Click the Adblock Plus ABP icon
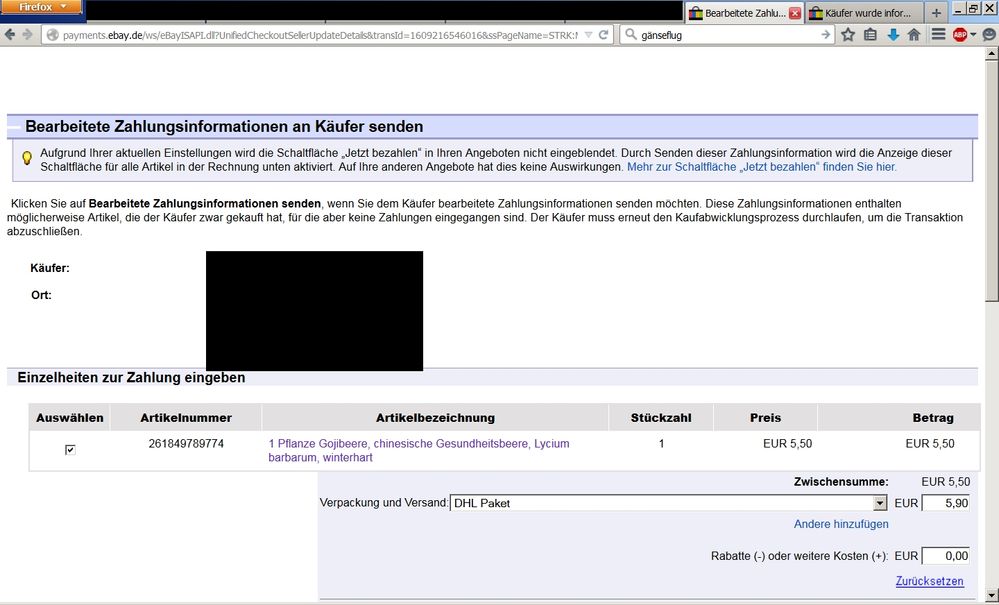Viewport: 999px width, 605px height. coord(960,35)
